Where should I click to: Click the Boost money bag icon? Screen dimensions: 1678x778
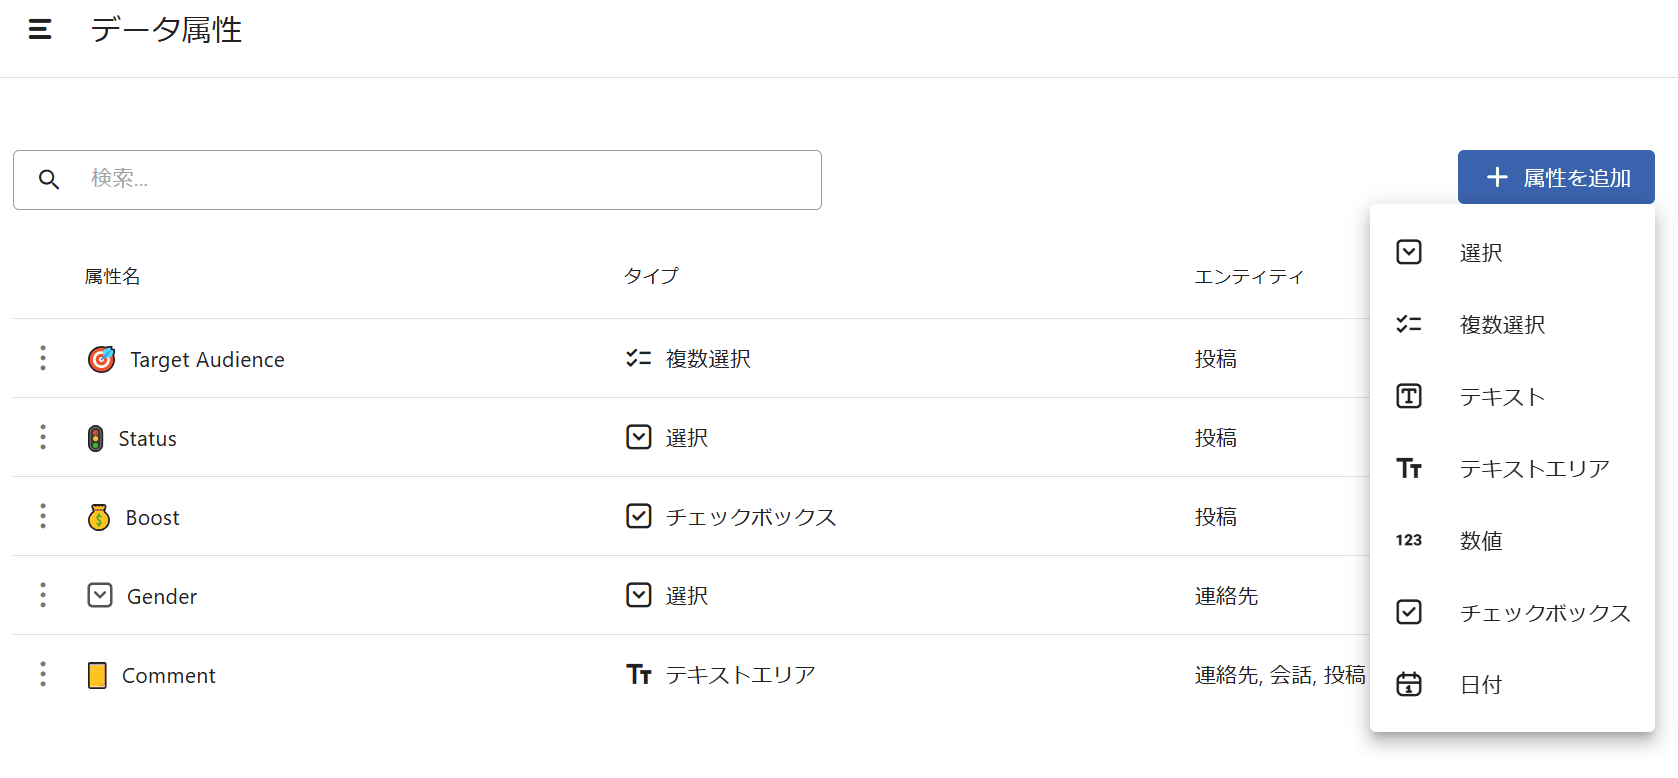(99, 517)
